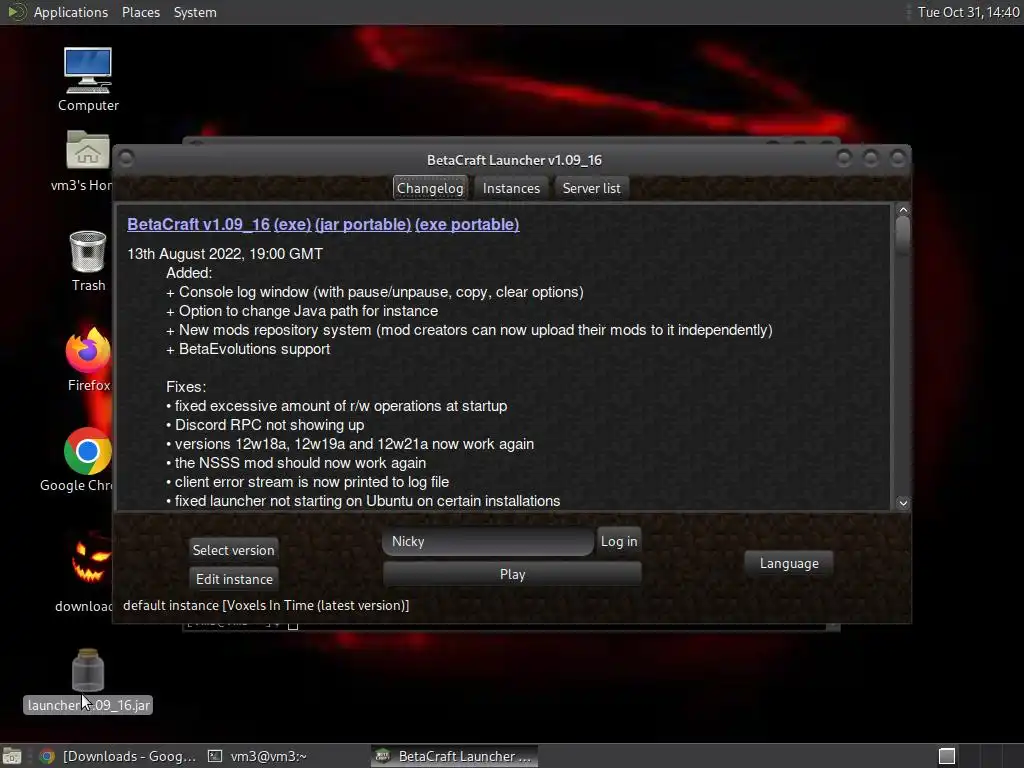Click the changelog scrollbar down arrow
1024x768 pixels.
tap(903, 503)
